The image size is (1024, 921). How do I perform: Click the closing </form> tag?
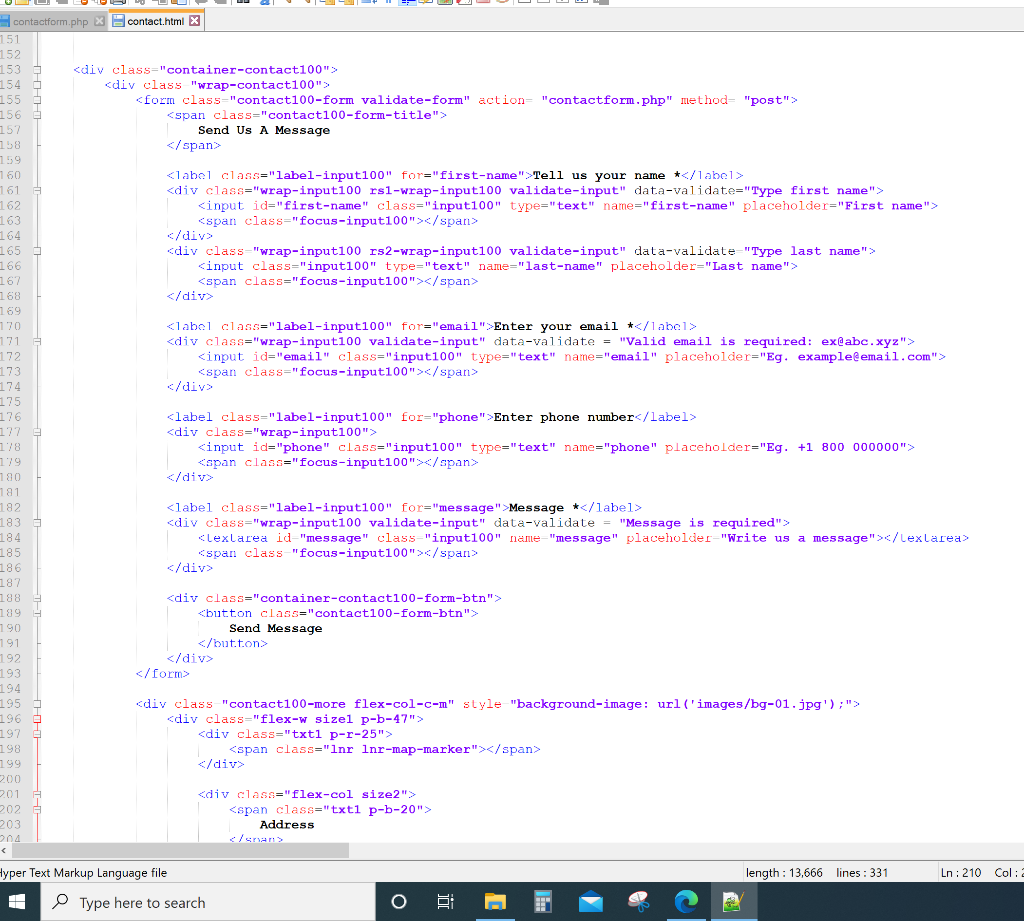point(163,673)
